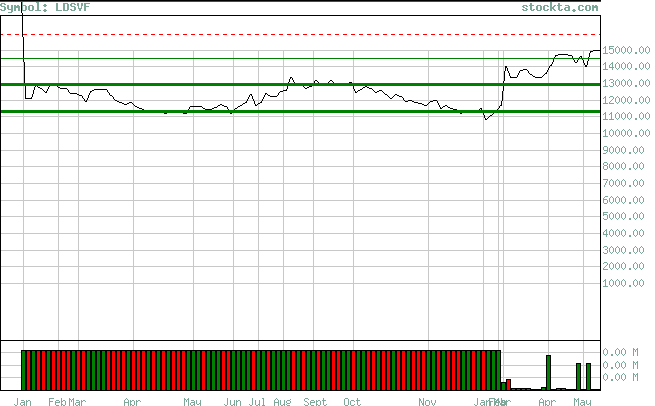Click the 12000.00 price axis label
655x406 pixels.
point(626,100)
